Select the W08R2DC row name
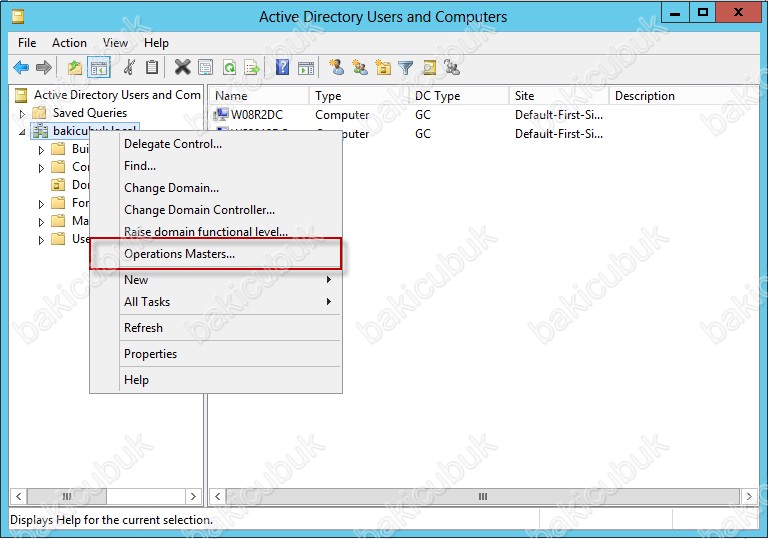768x539 pixels. pos(257,115)
